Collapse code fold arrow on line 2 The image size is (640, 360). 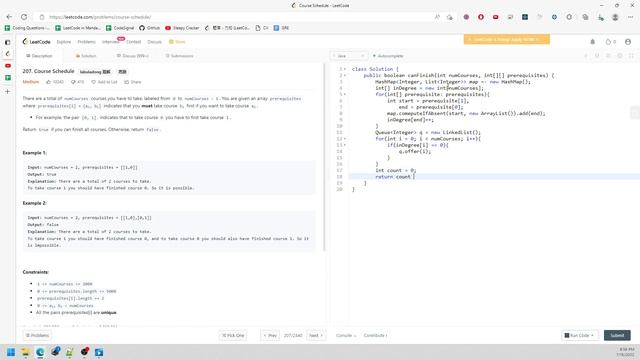tap(345, 76)
